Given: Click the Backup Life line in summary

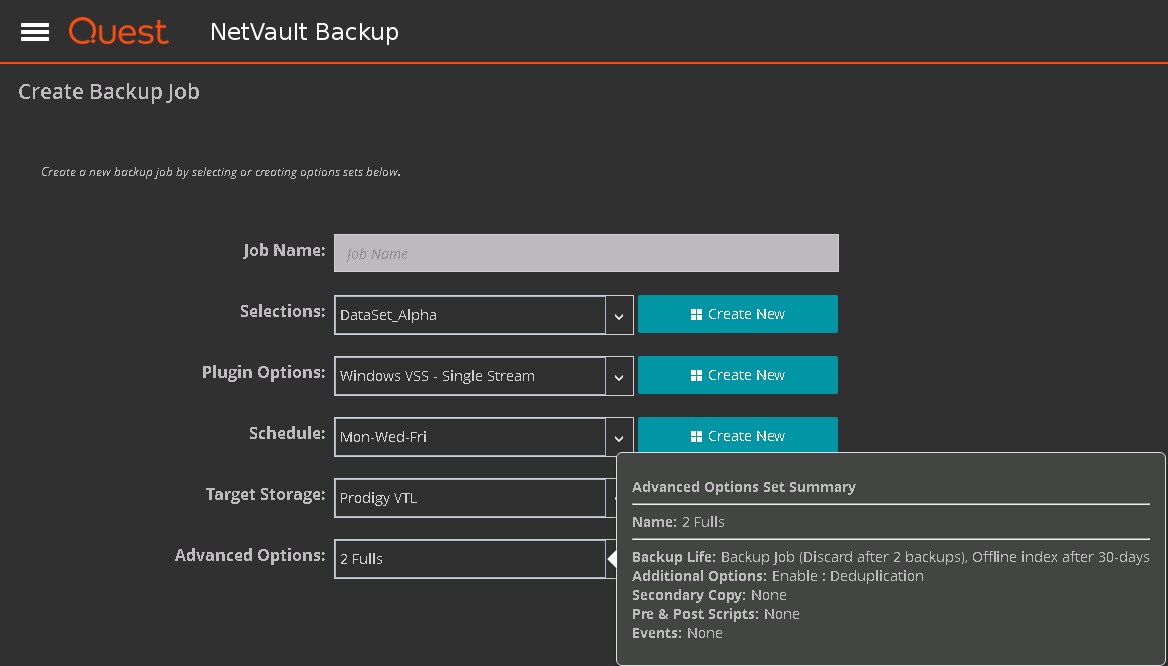Looking at the screenshot, I should tap(890, 557).
